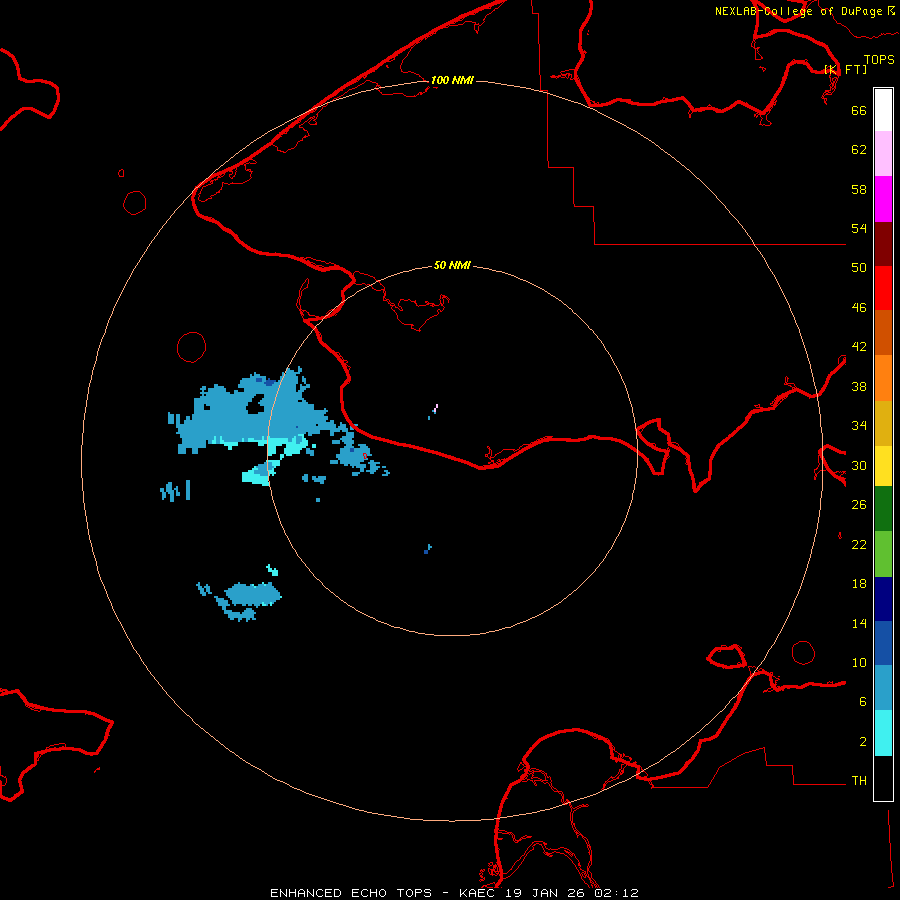Click the "18" legend value
Screen dimensions: 900x900
(x=859, y=584)
